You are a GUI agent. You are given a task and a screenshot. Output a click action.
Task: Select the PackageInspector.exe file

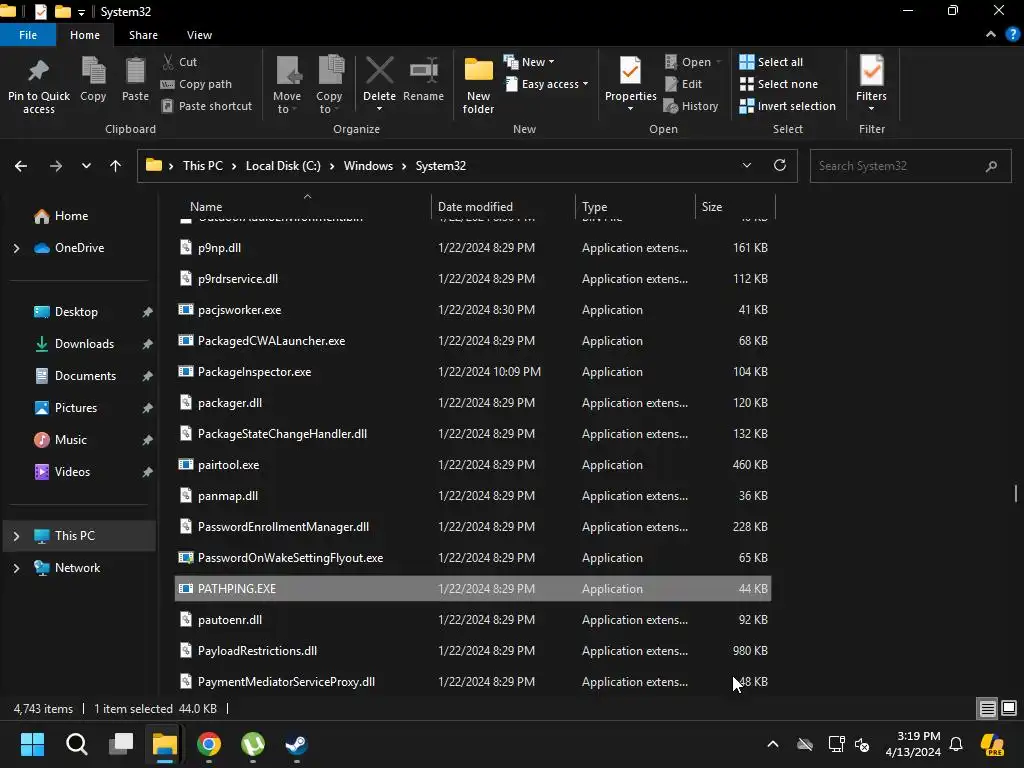tap(473, 372)
